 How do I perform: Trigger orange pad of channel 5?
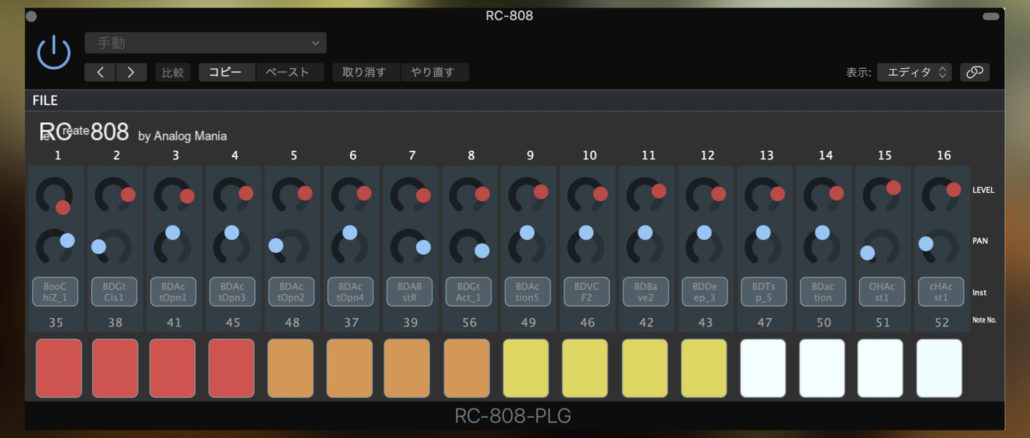click(291, 368)
